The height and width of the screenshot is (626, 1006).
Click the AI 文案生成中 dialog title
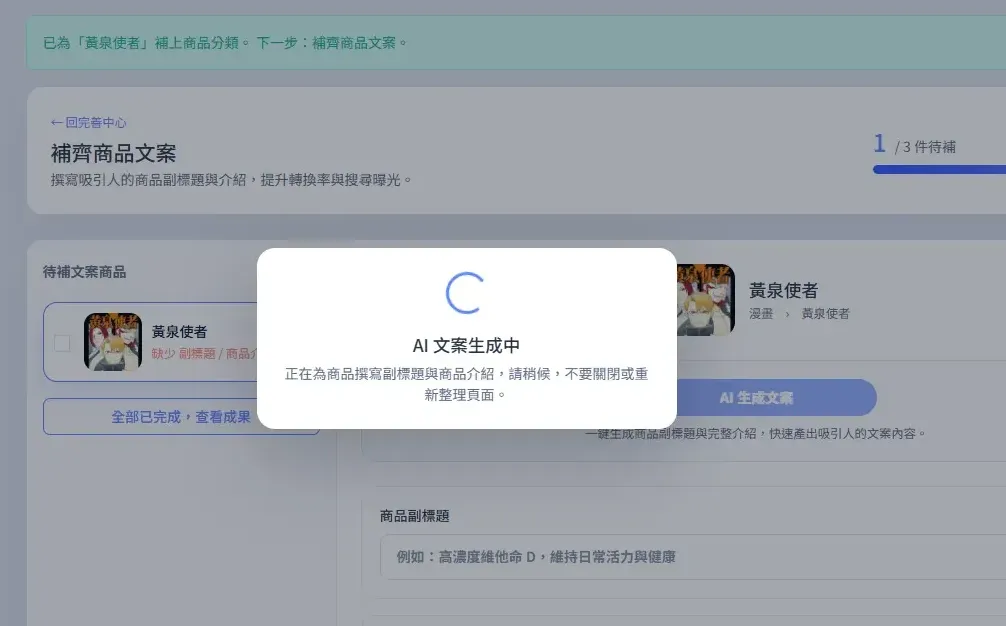[x=466, y=346]
